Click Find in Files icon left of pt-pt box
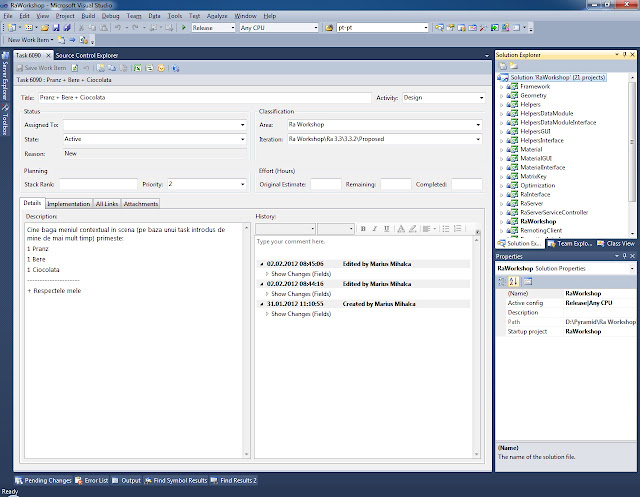640x497 pixels. pyautogui.click(x=329, y=28)
